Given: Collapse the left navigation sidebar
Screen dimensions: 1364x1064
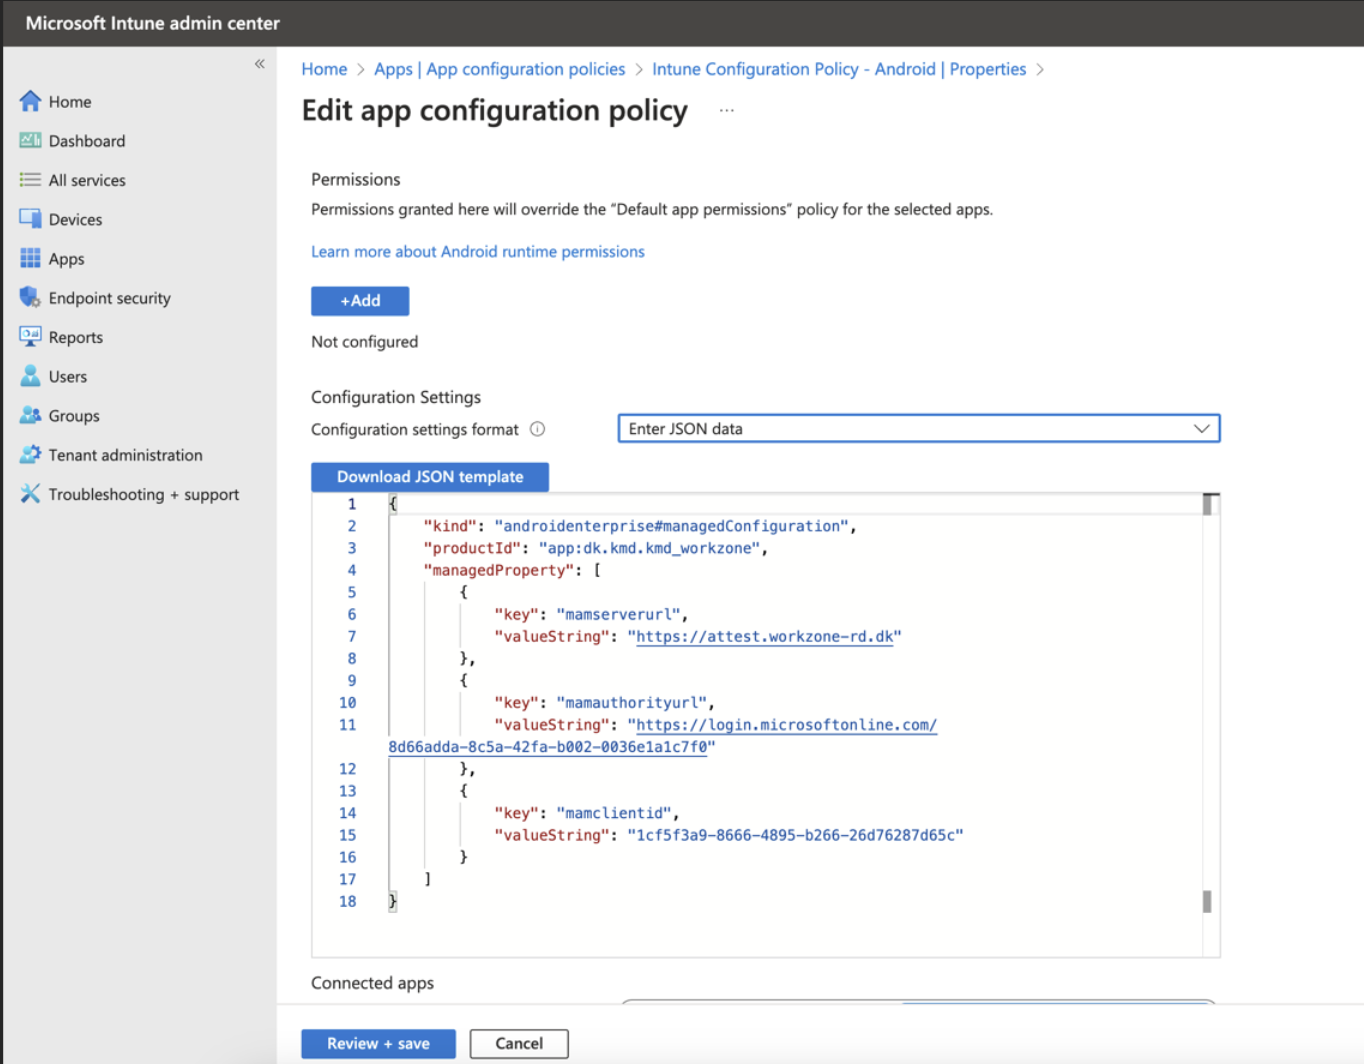Looking at the screenshot, I should click(x=259, y=64).
